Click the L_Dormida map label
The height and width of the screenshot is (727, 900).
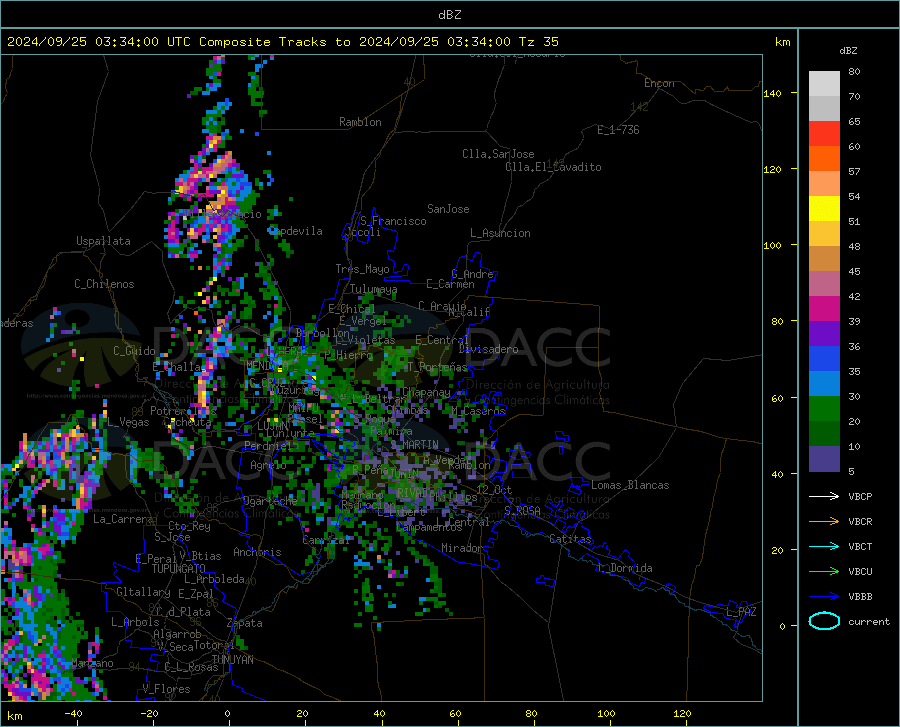click(x=625, y=568)
